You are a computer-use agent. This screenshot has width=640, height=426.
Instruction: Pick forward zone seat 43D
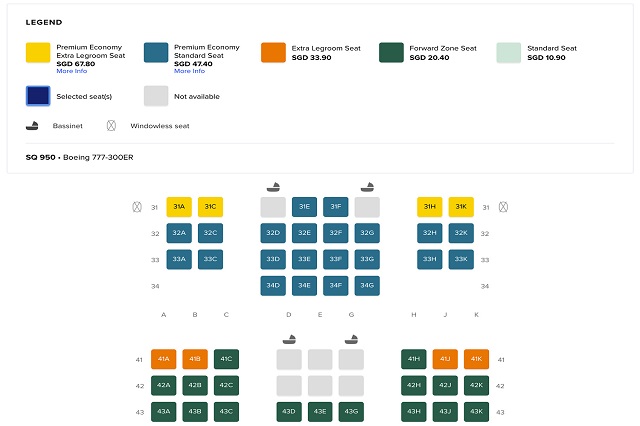(x=289, y=411)
